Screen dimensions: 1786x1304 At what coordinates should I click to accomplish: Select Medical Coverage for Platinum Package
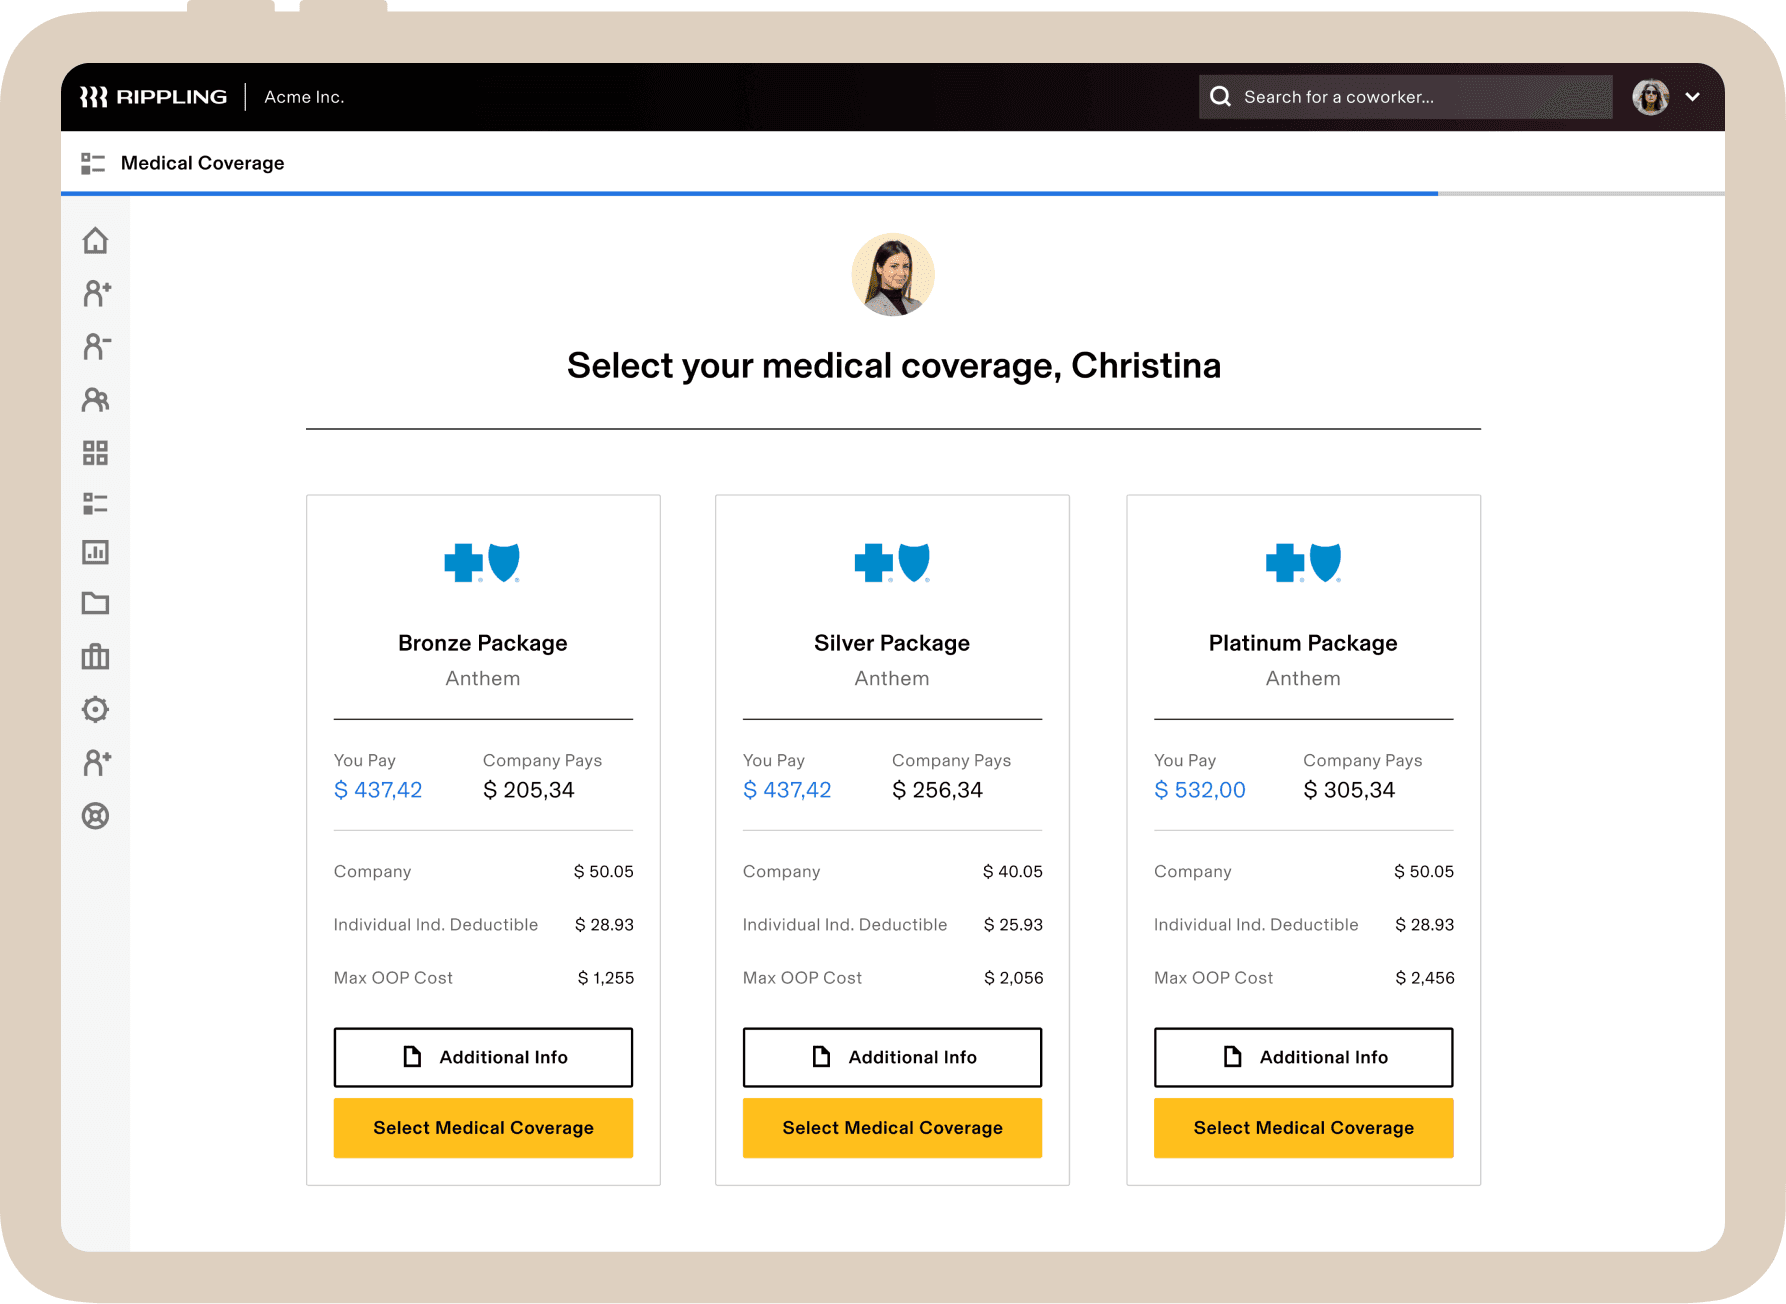pos(1303,1128)
